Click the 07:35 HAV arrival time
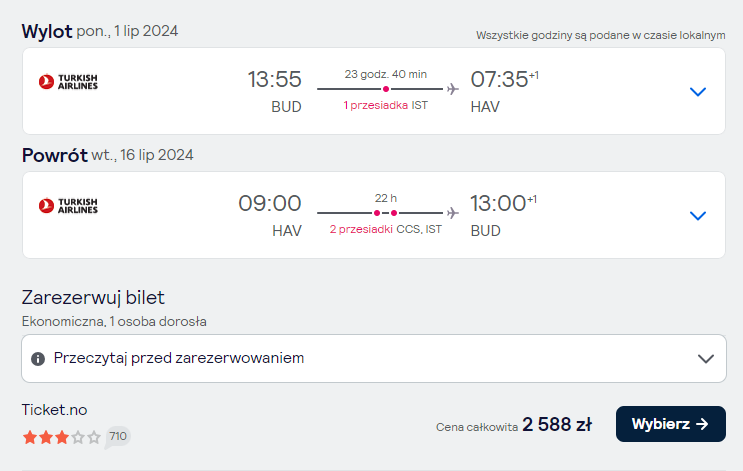This screenshot has width=743, height=471. (x=504, y=91)
